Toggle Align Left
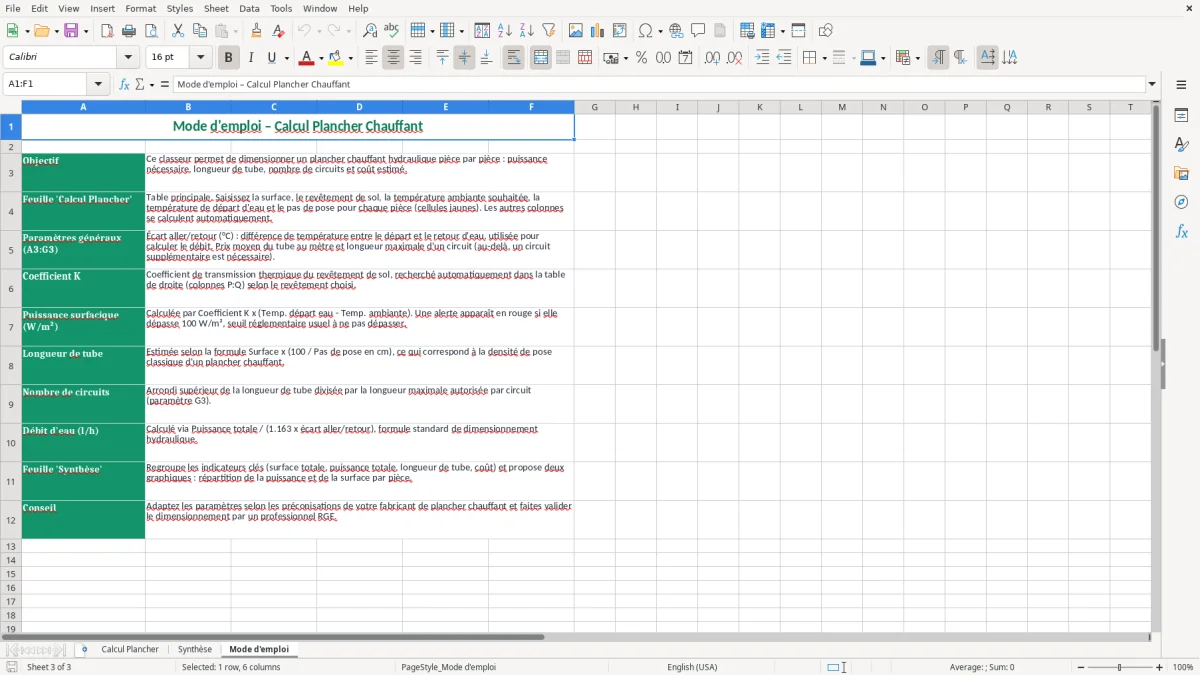 (371, 58)
